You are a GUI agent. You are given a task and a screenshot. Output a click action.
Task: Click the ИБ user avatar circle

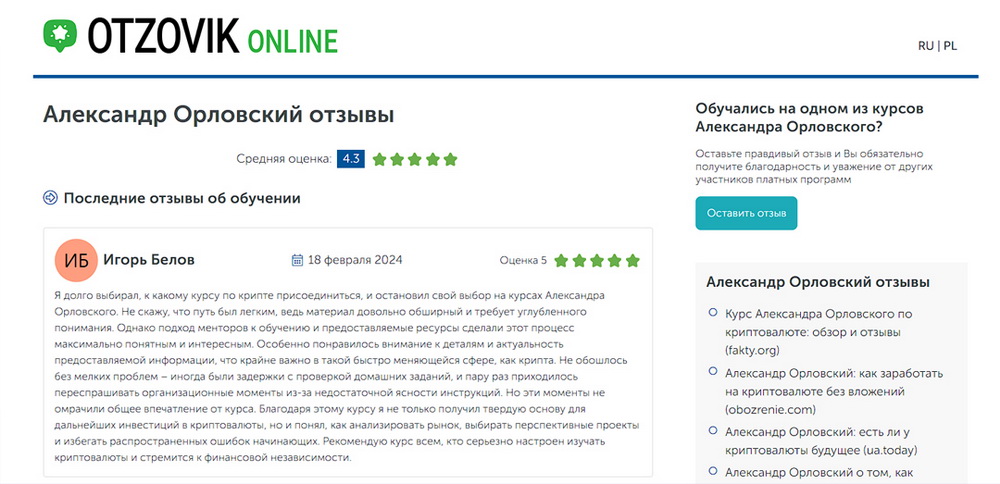(76, 260)
